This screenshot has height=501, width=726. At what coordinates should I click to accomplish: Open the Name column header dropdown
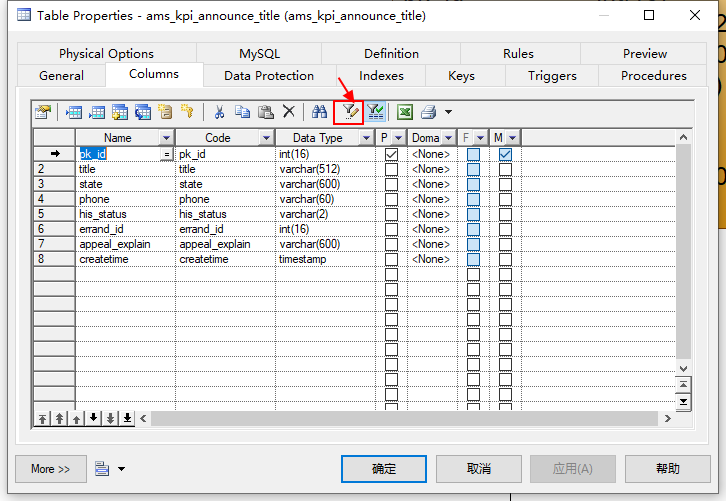tap(166, 138)
